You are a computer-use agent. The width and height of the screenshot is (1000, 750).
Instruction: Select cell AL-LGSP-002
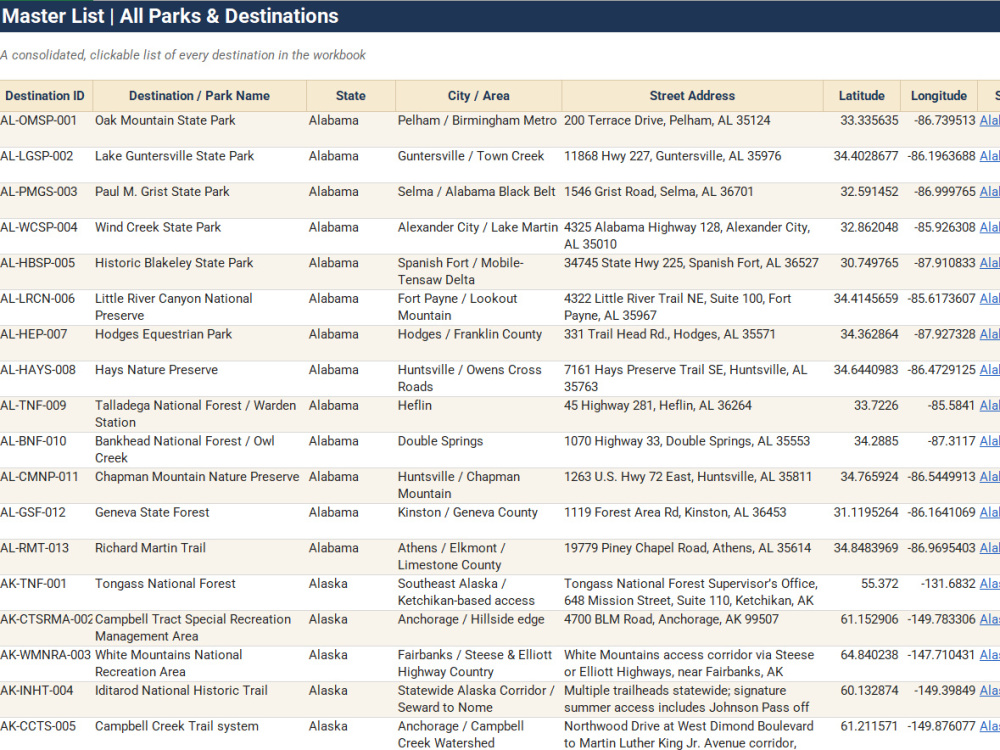coord(46,165)
